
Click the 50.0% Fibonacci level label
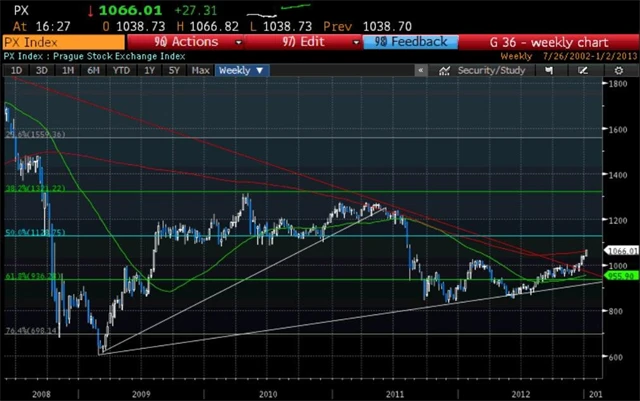click(x=35, y=232)
